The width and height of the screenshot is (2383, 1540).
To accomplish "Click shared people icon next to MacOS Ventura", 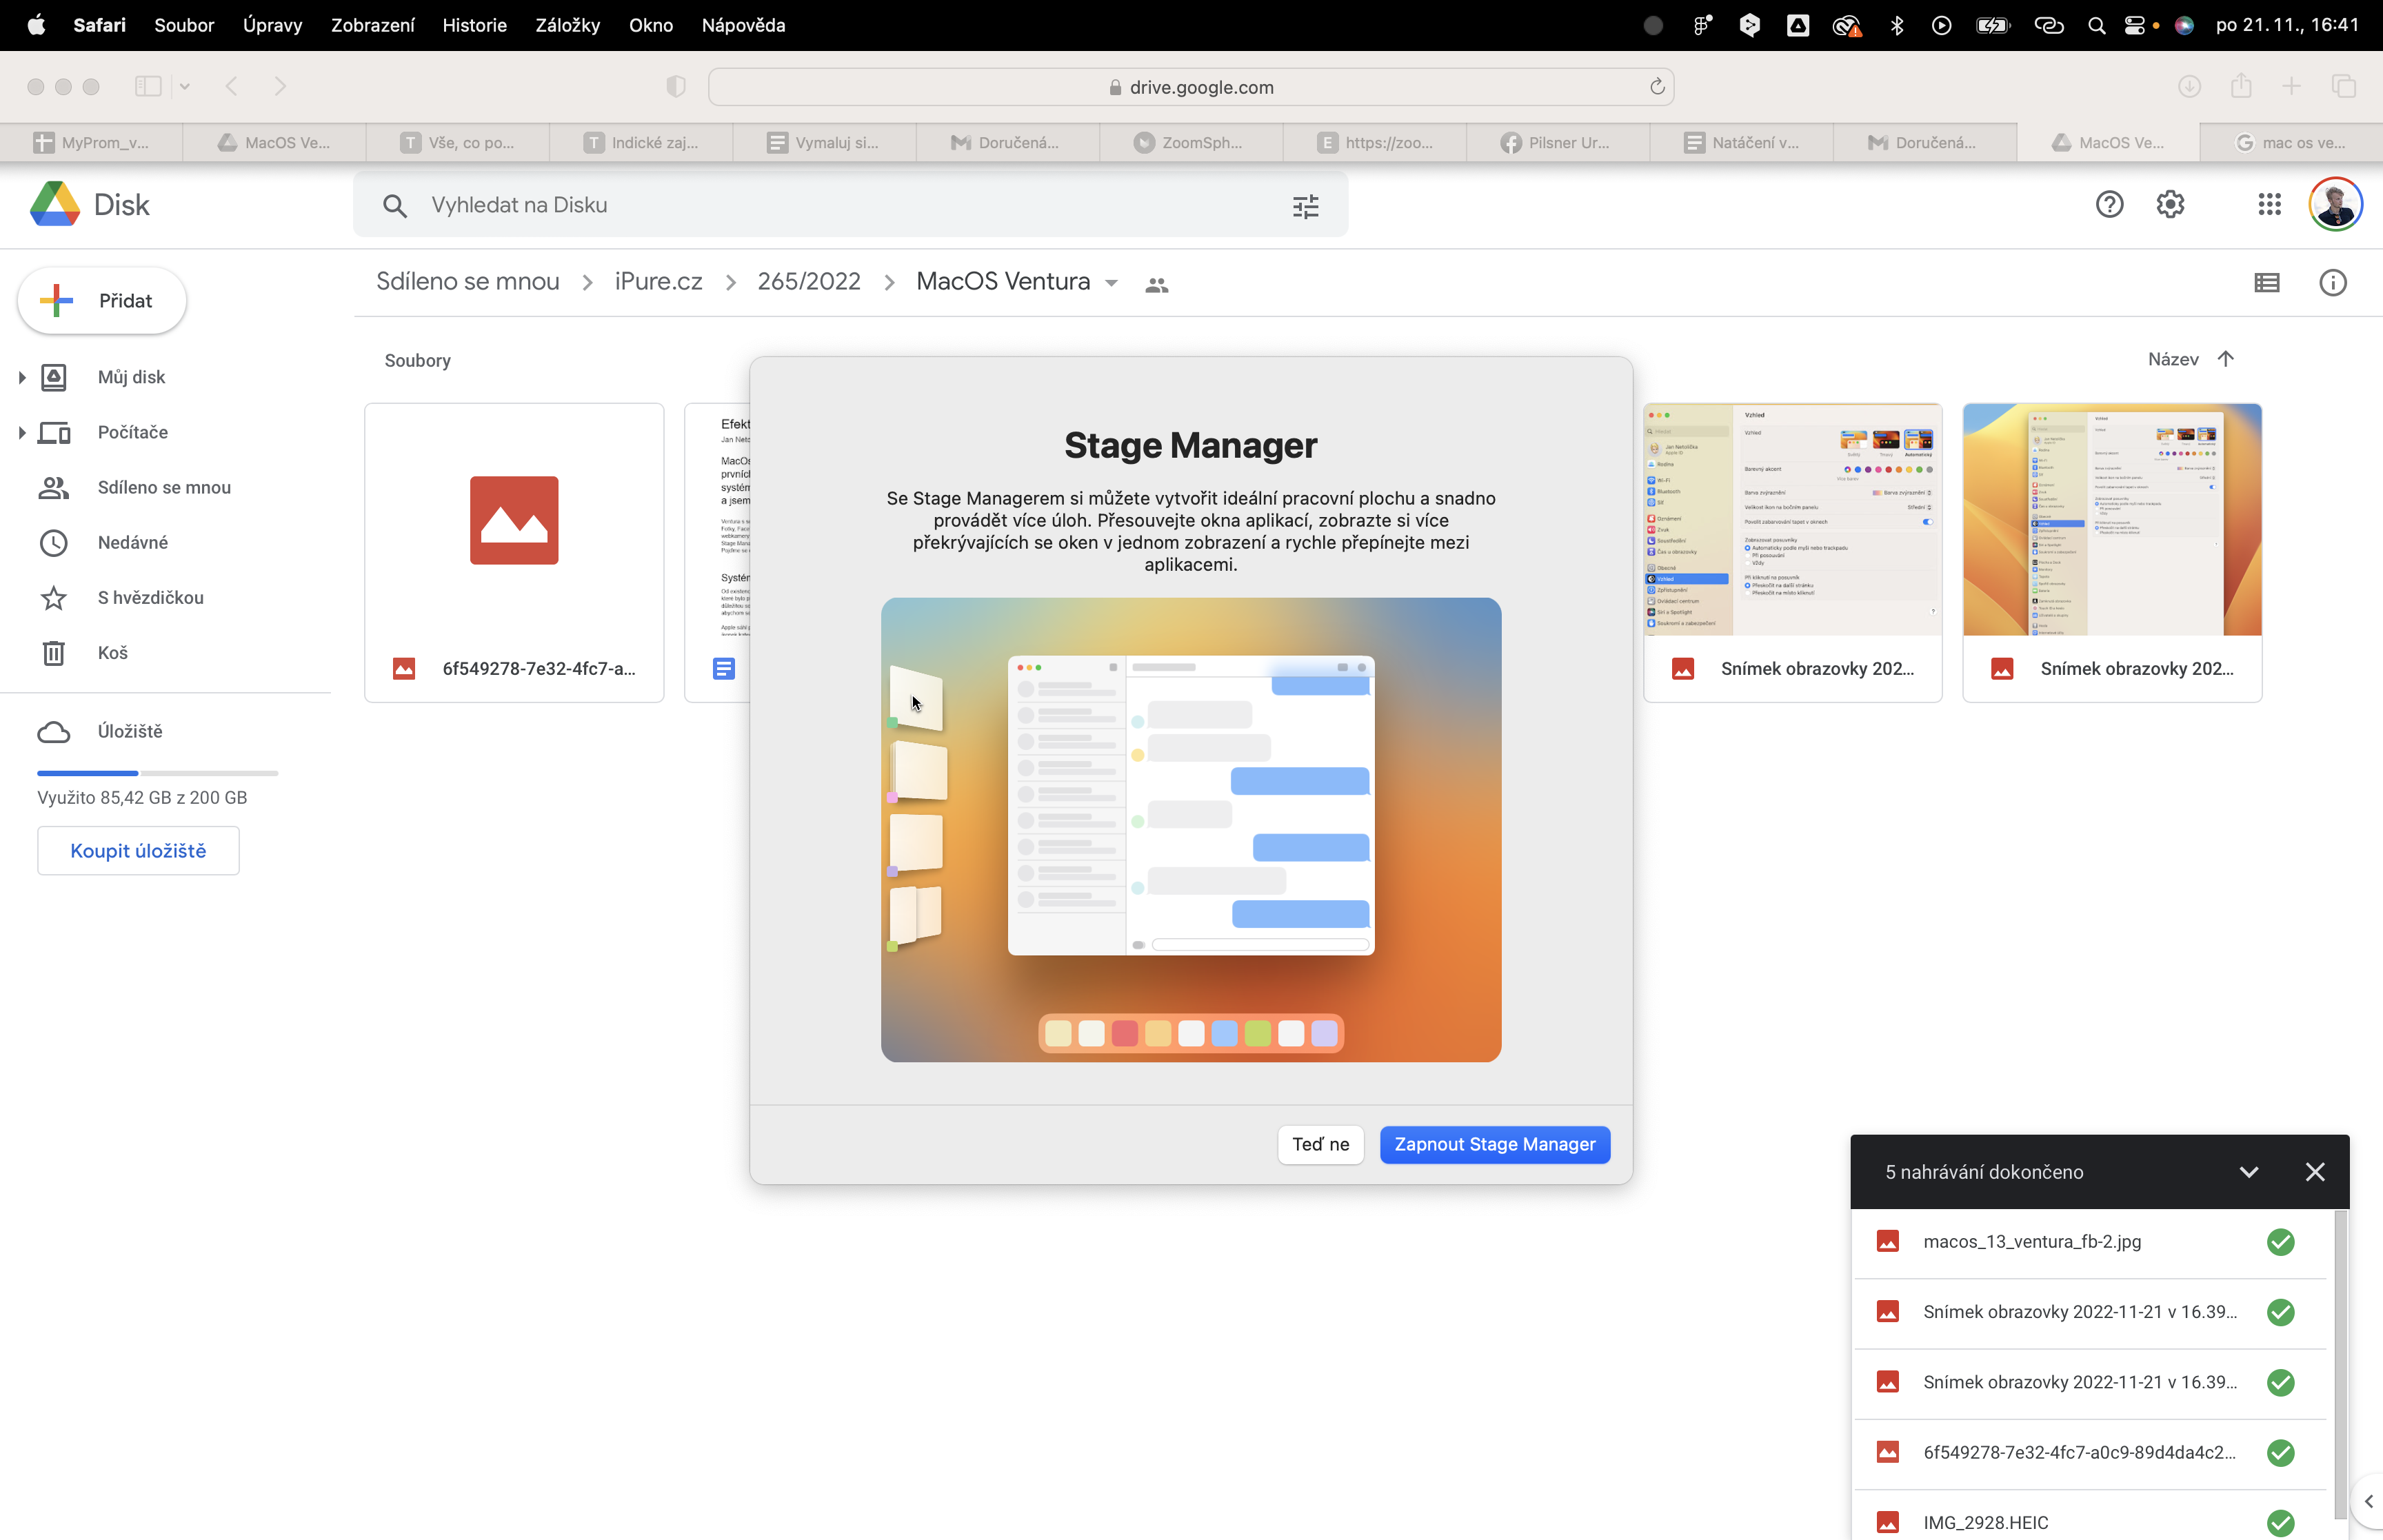I will pyautogui.click(x=1157, y=285).
